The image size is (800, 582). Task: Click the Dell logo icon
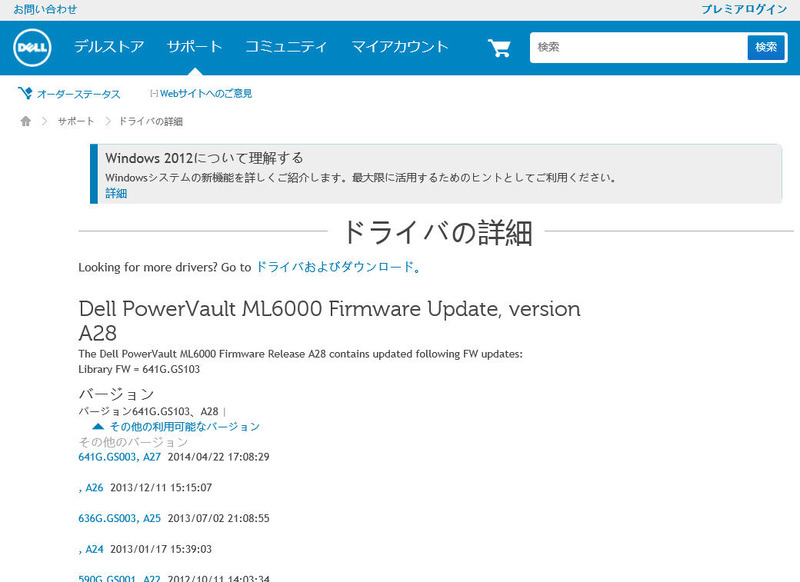pyautogui.click(x=32, y=47)
